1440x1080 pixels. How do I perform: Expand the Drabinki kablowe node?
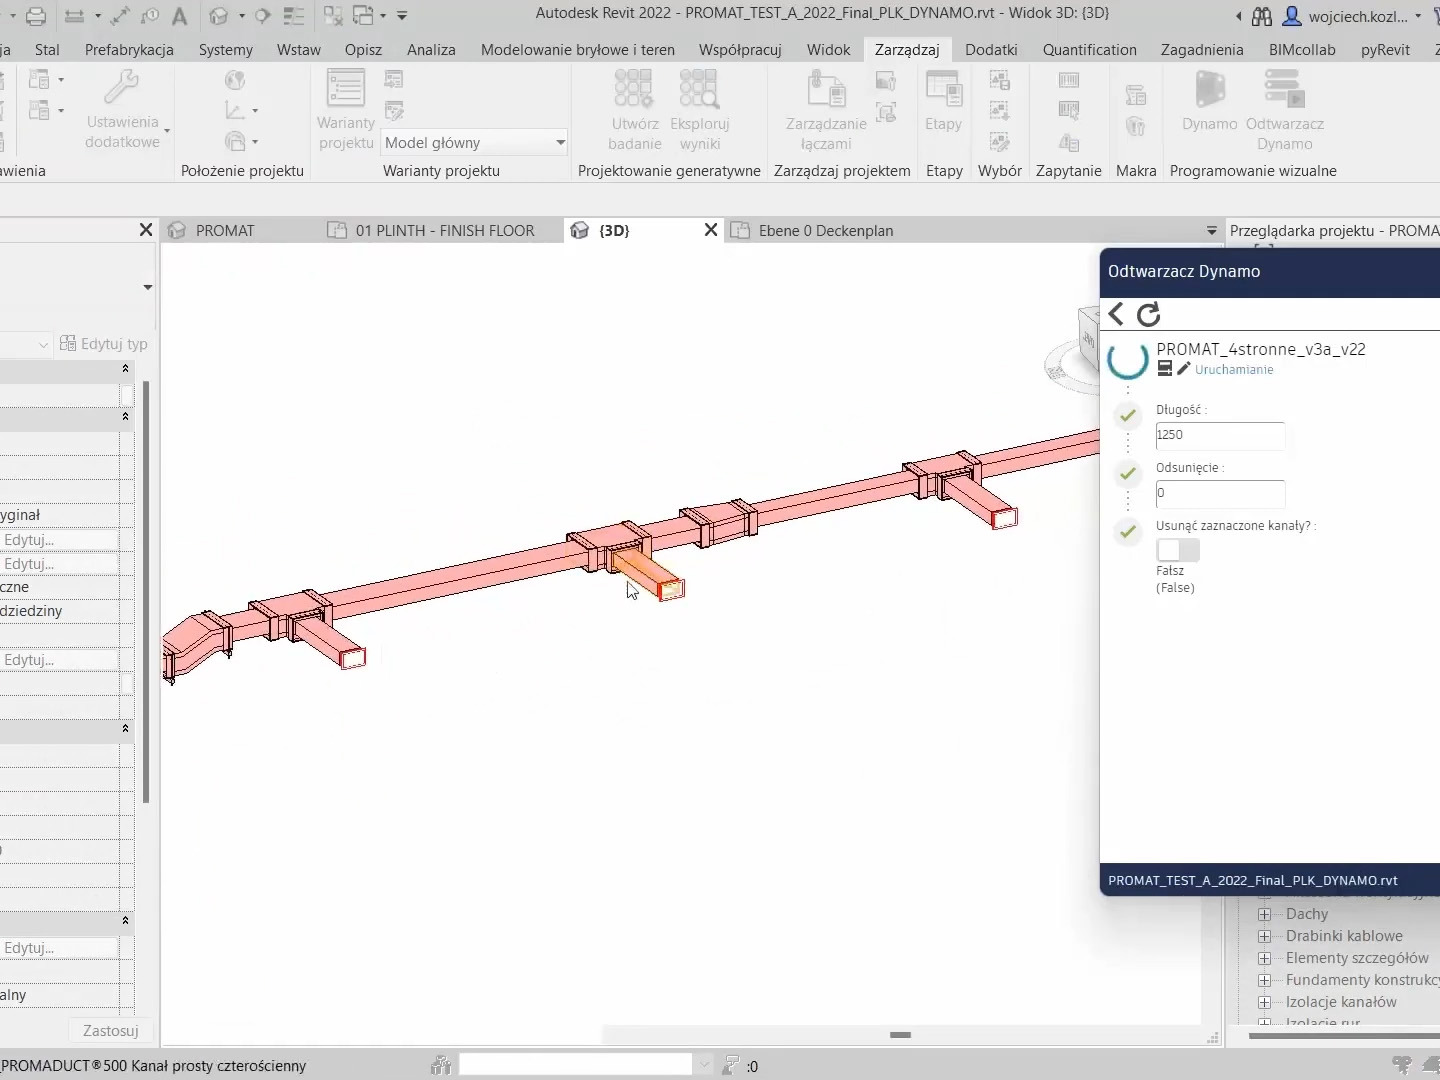pos(1264,936)
